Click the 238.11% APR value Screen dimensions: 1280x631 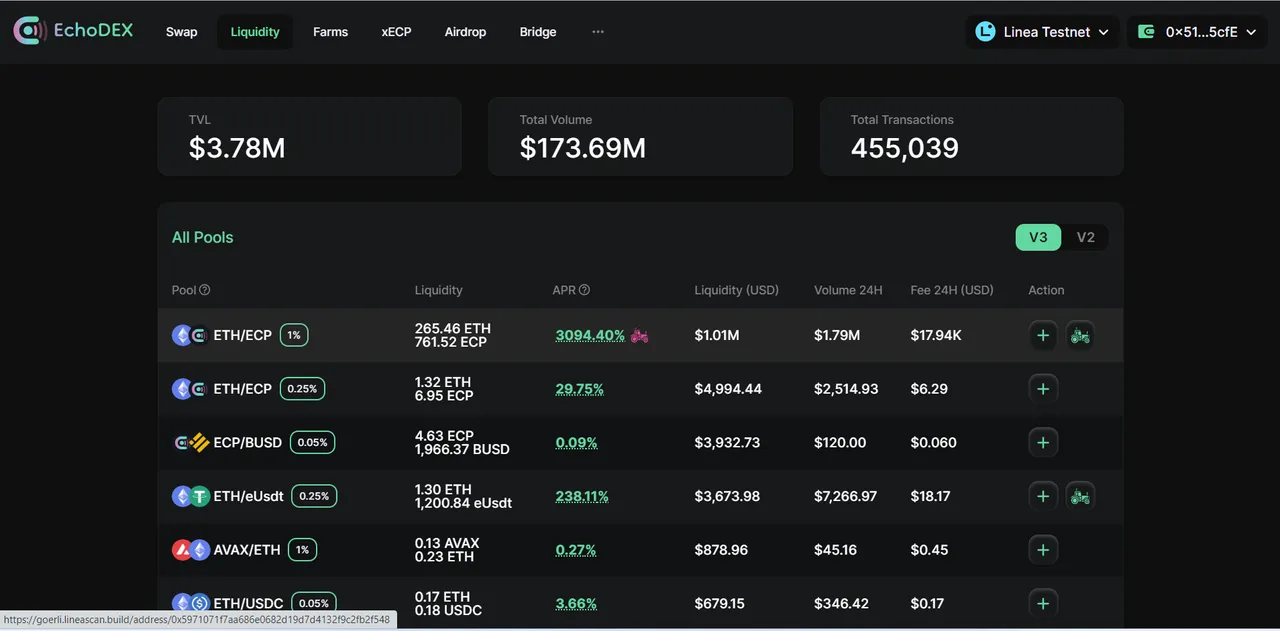pyautogui.click(x=582, y=496)
